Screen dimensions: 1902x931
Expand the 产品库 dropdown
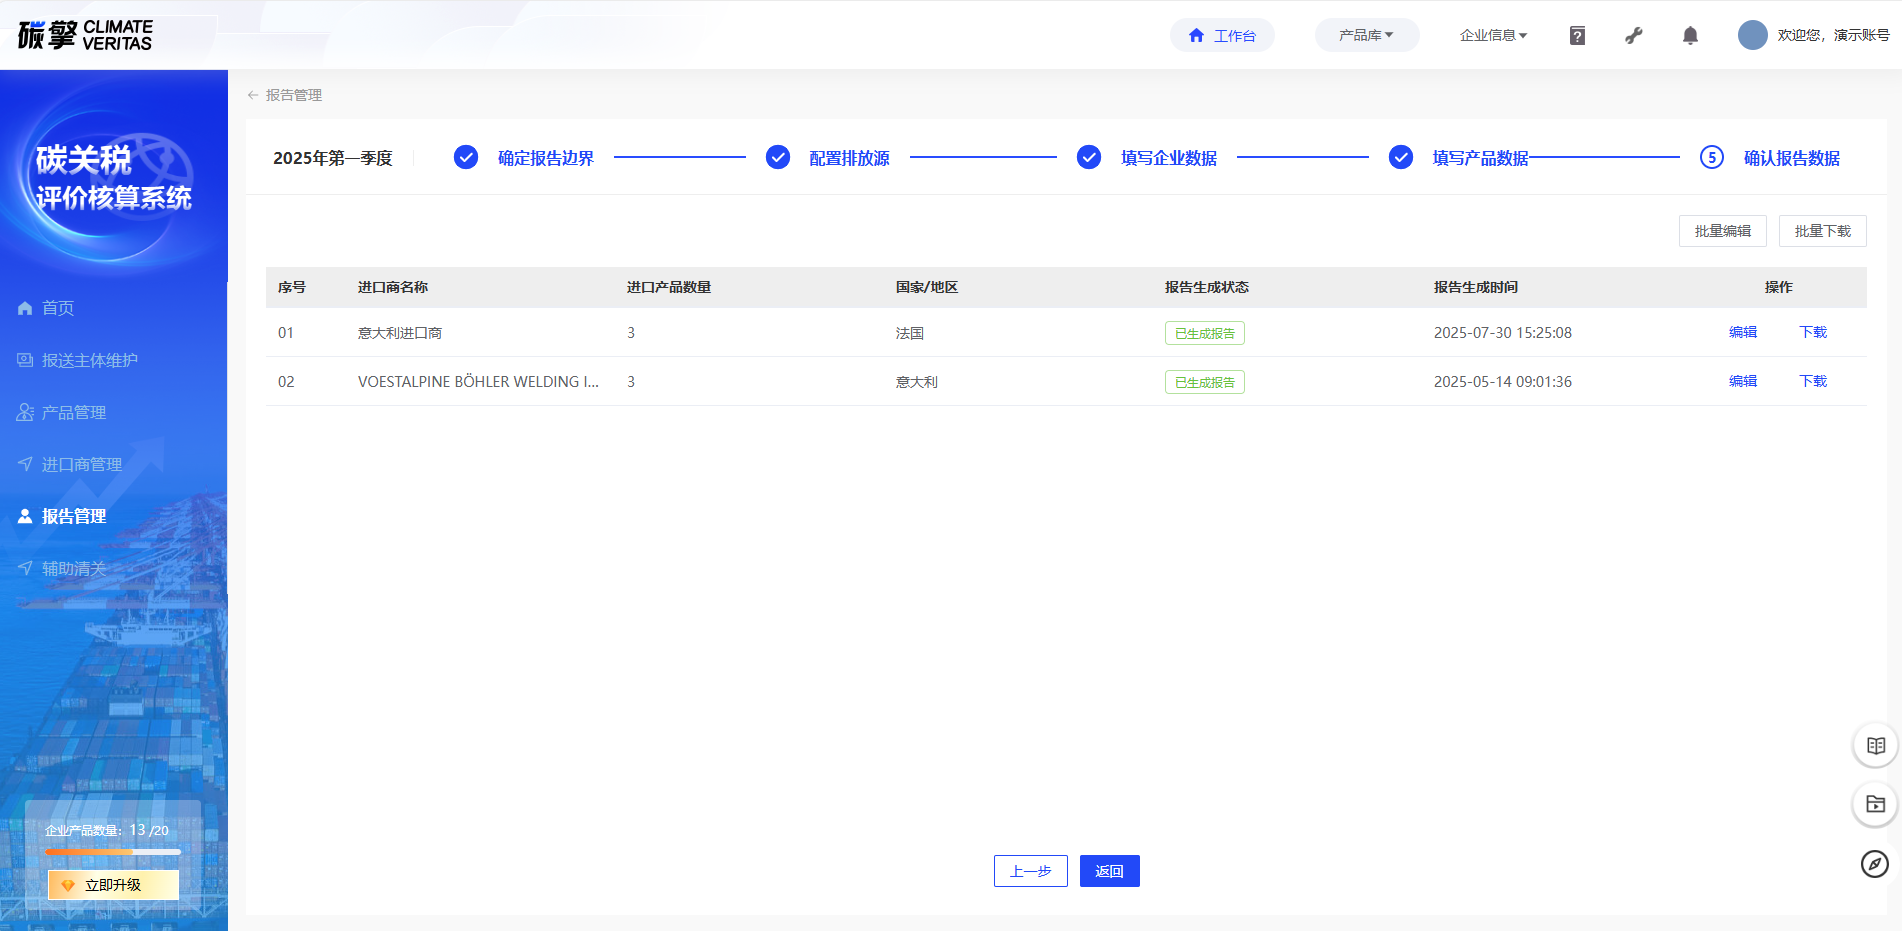(x=1366, y=35)
